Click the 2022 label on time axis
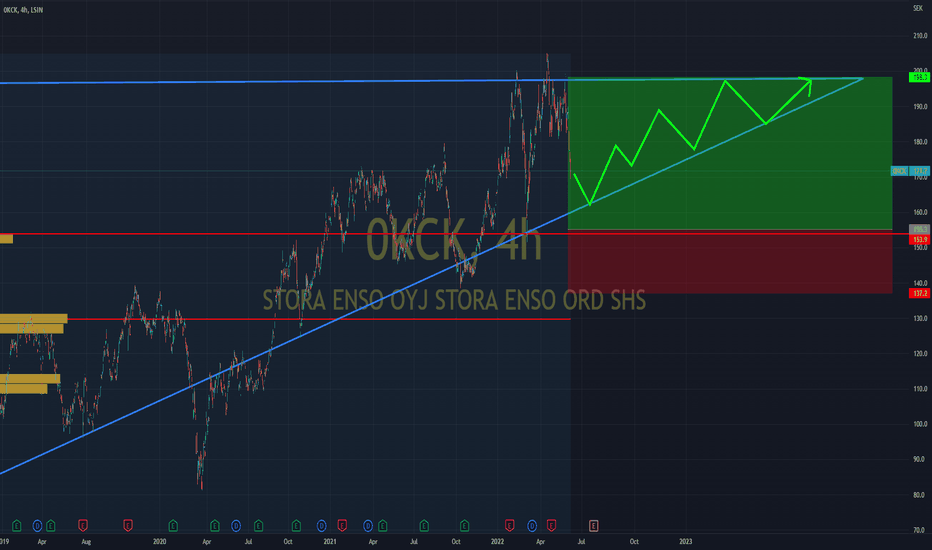932x550 pixels. (498, 542)
